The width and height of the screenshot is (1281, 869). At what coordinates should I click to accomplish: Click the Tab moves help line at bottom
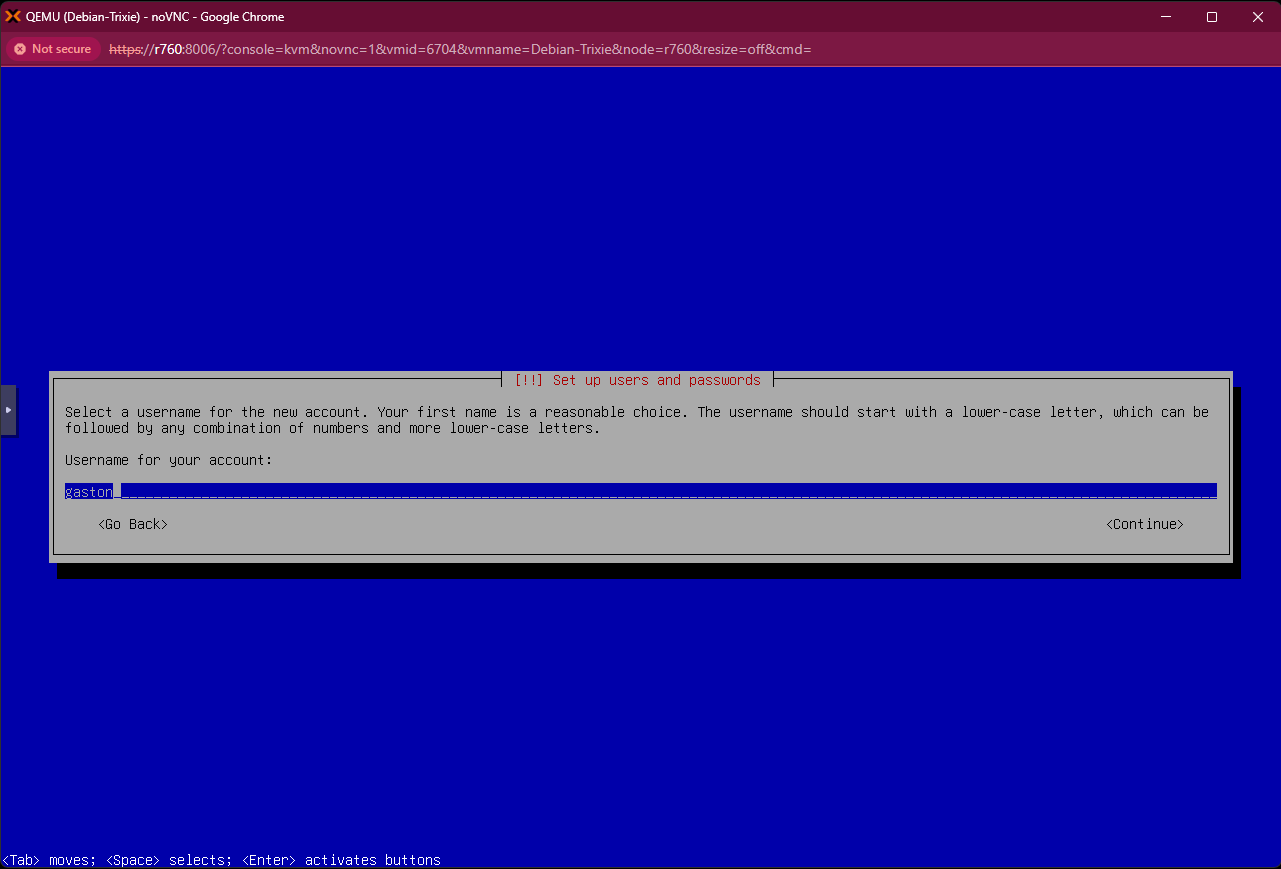(x=221, y=860)
